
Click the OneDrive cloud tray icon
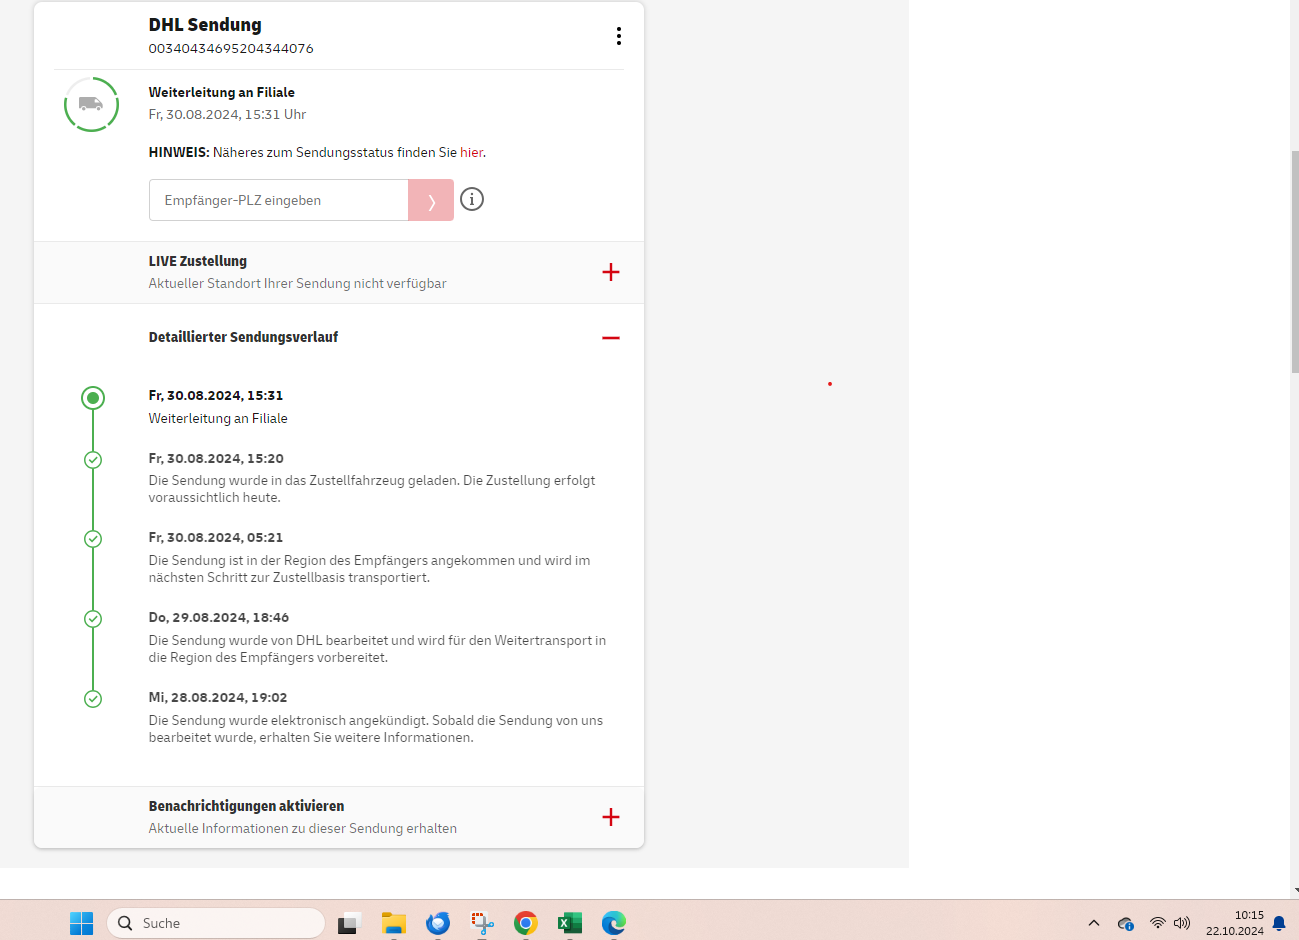(x=1126, y=923)
